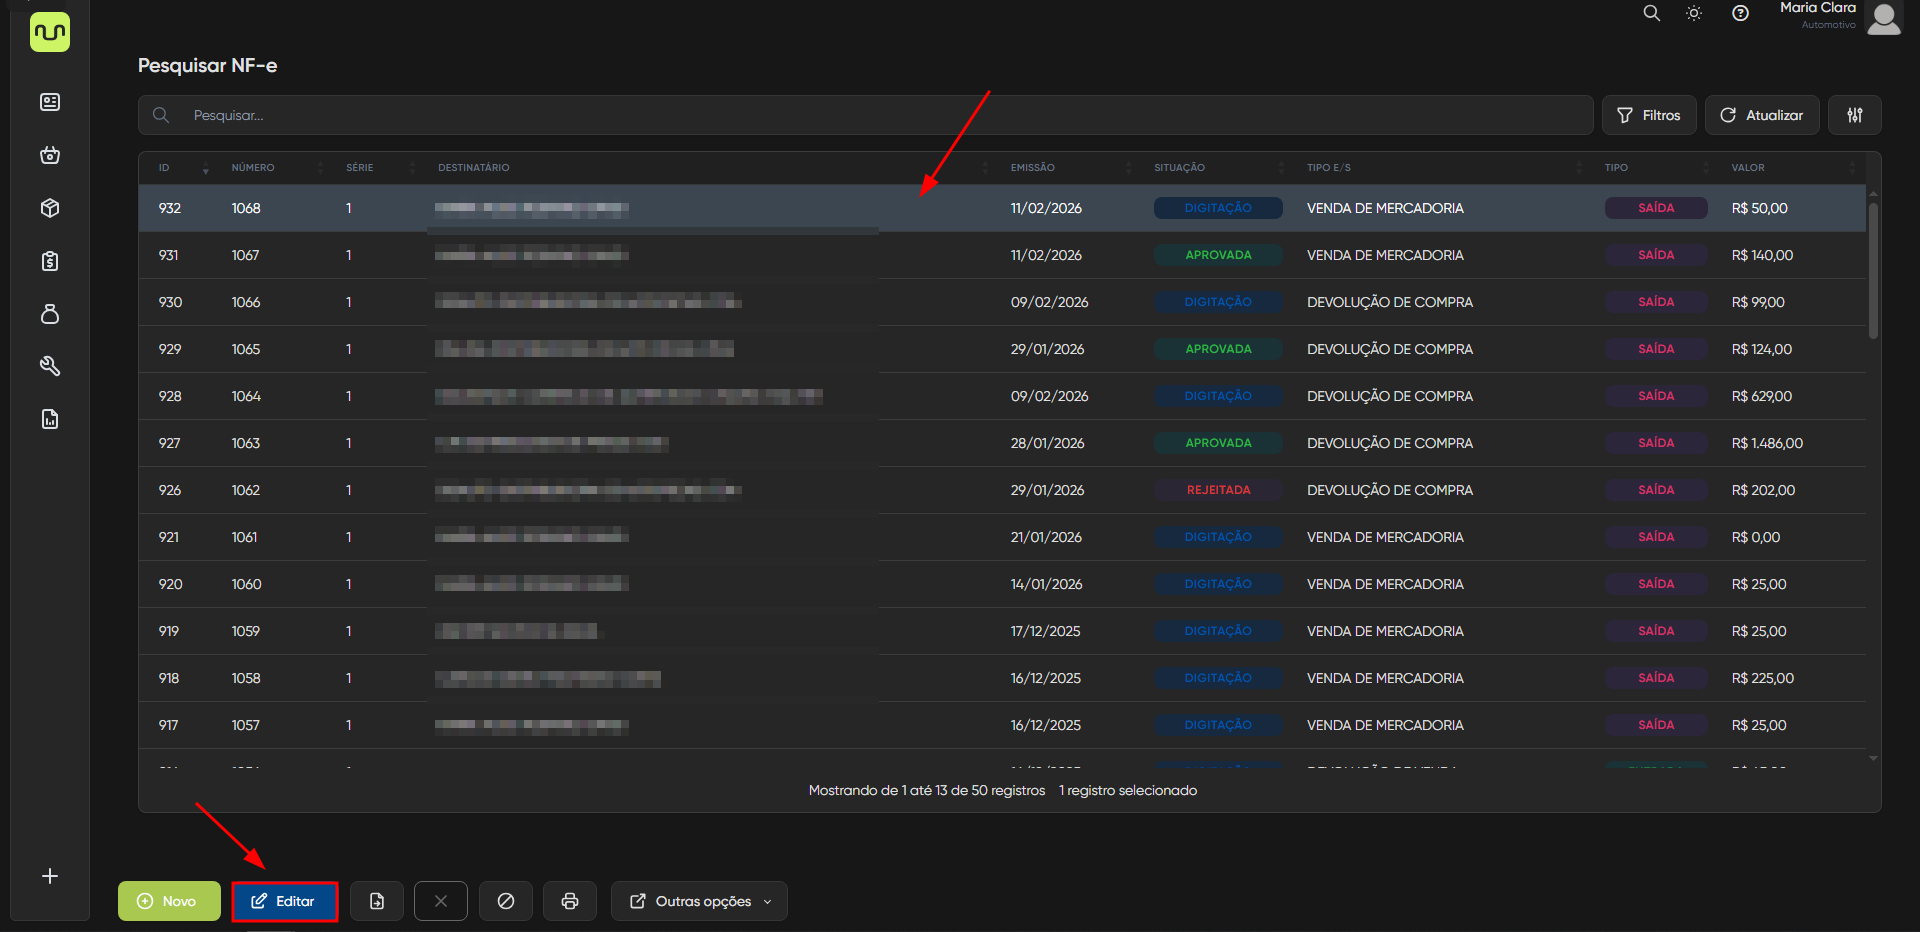Open the money bag sidebar icon
This screenshot has height=932, width=1920.
(50, 314)
